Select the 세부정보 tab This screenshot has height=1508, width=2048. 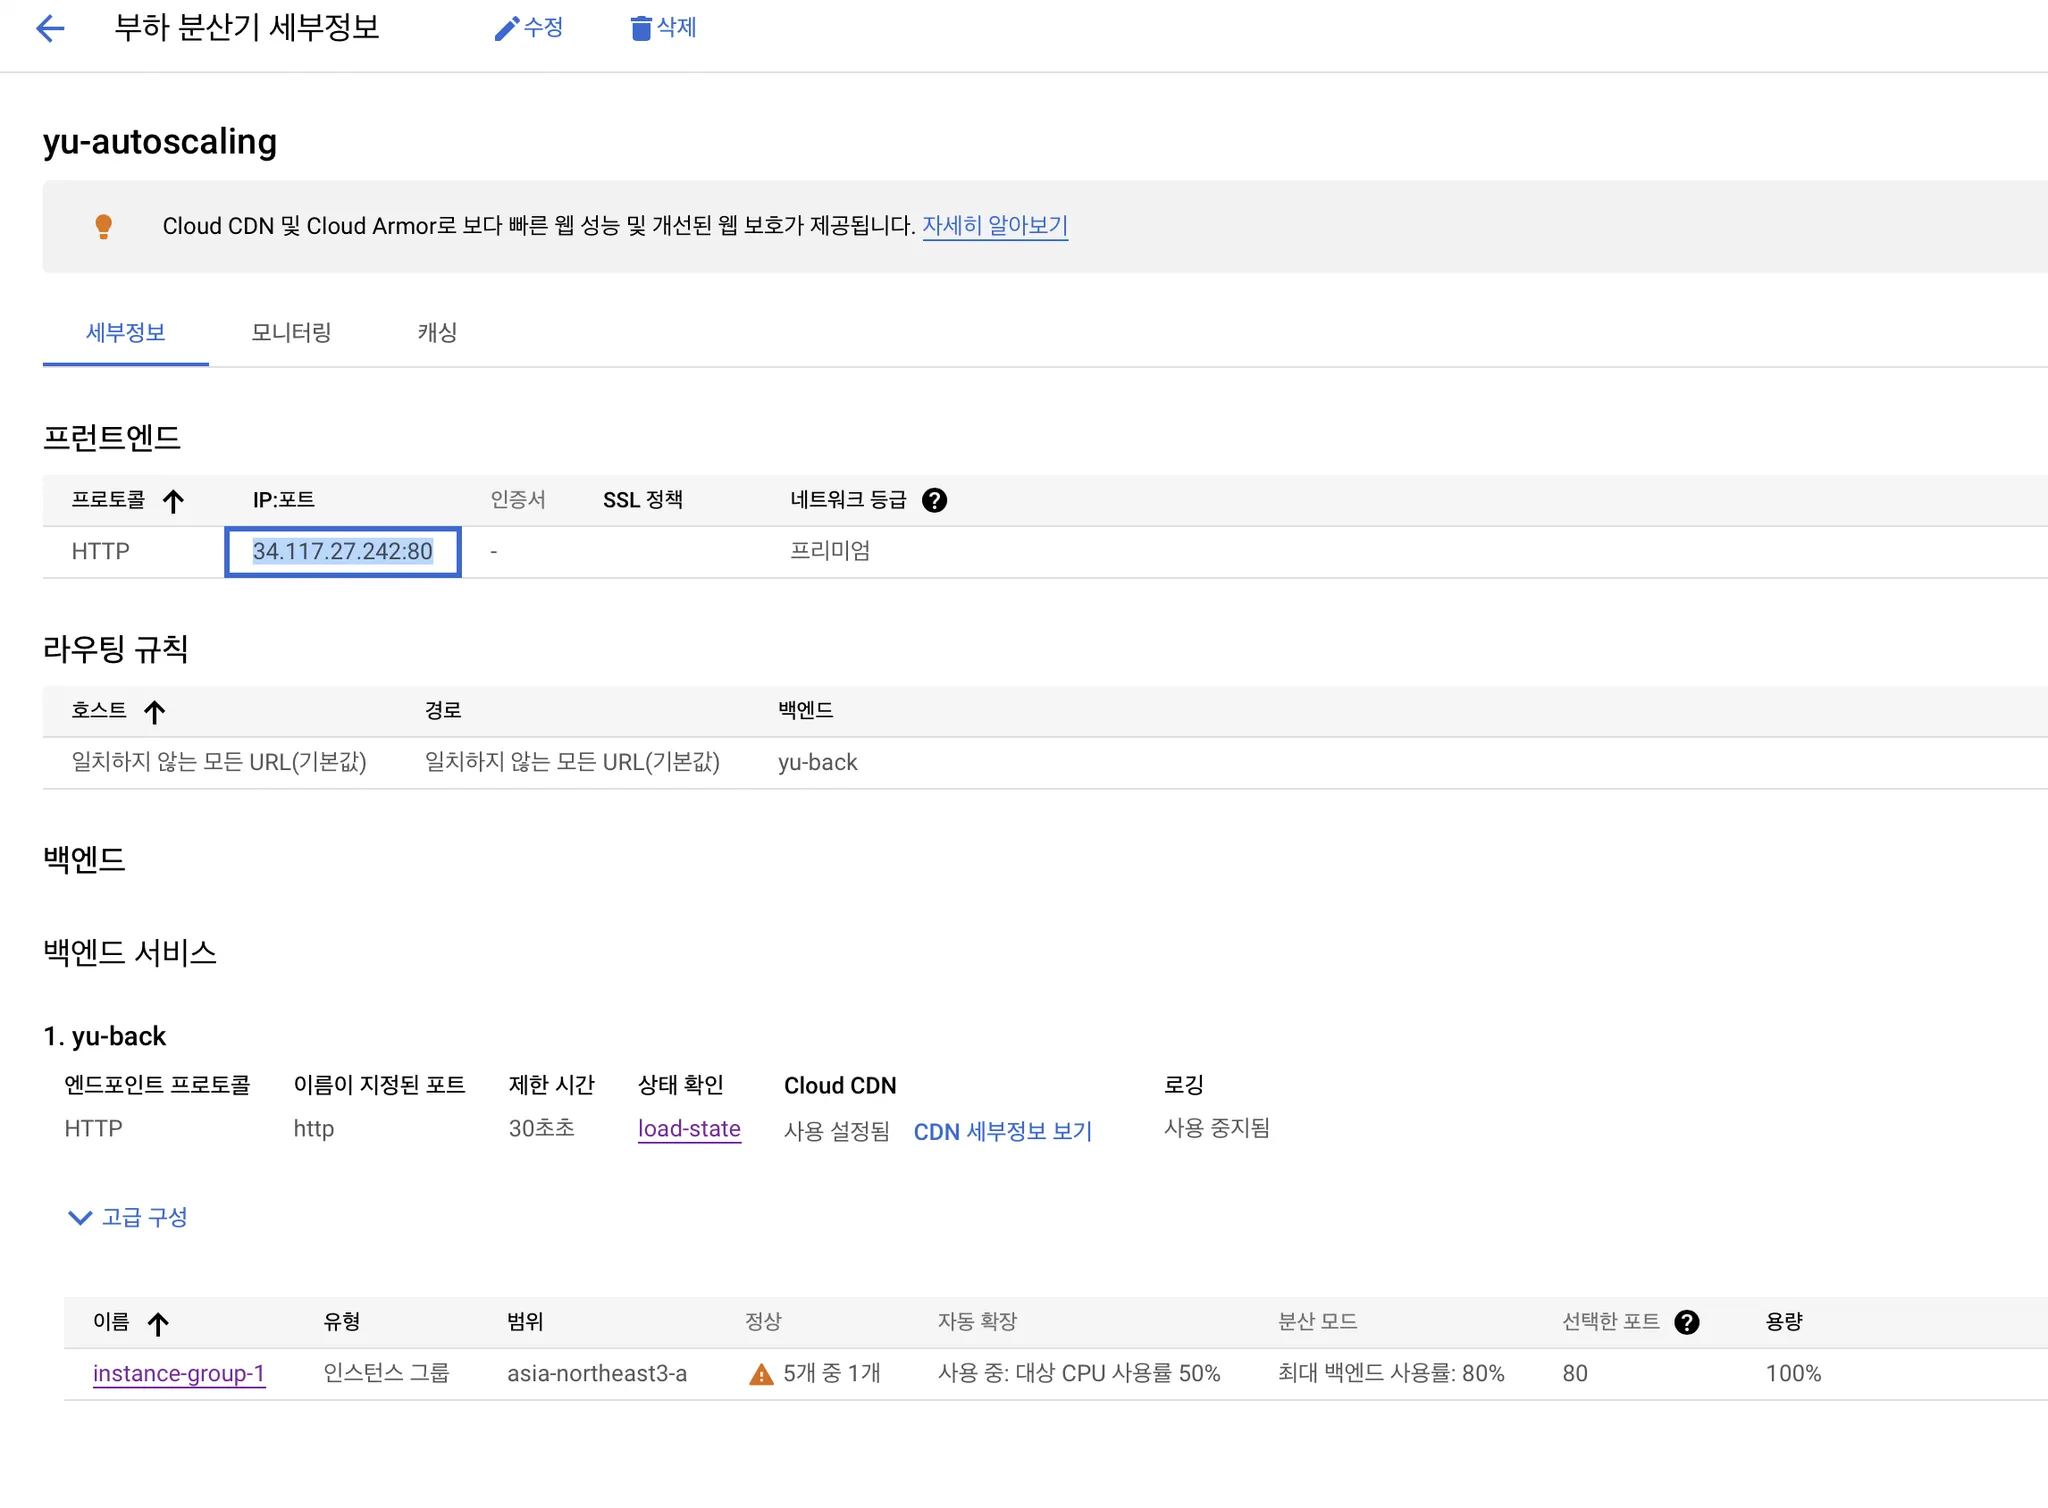point(126,332)
